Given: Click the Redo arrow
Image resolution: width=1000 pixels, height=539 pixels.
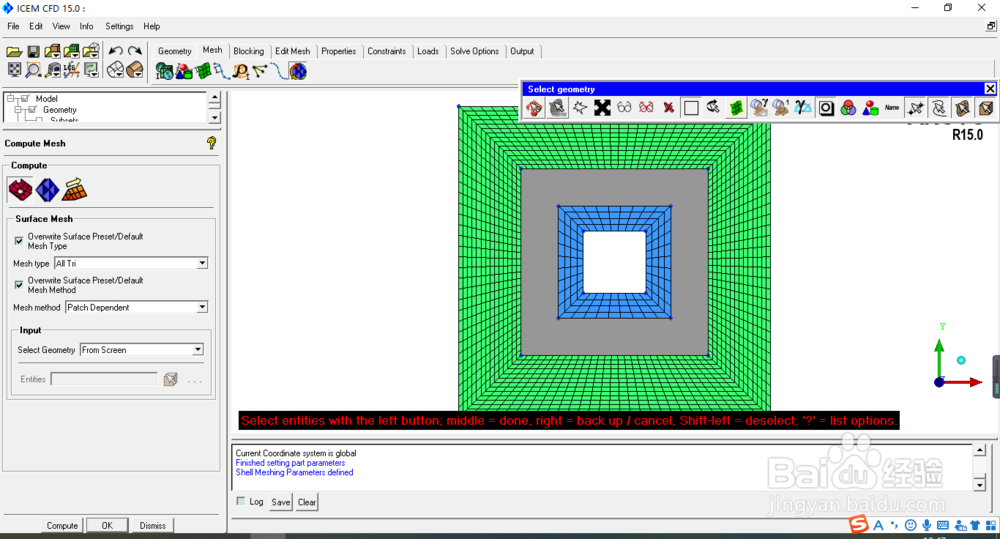Looking at the screenshot, I should point(135,51).
